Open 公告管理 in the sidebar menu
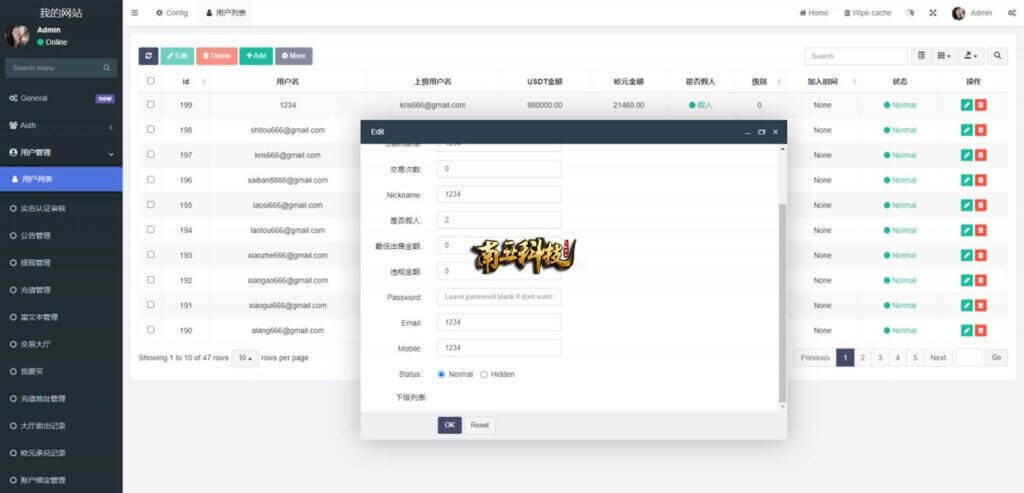 pyautogui.click(x=35, y=236)
